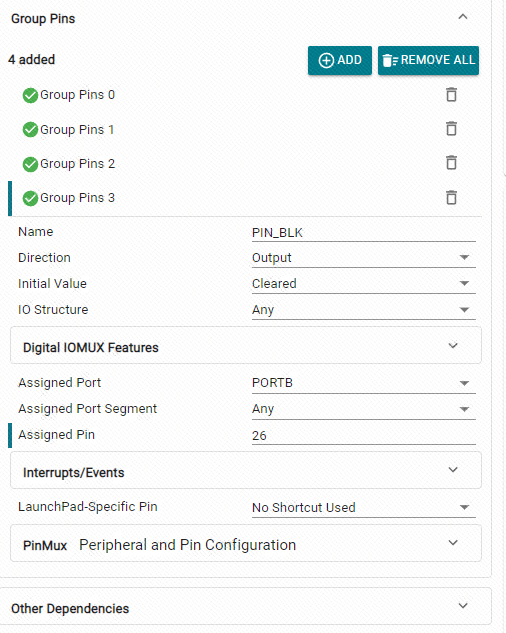Collapse the Group Pins section chevron

coord(463,17)
